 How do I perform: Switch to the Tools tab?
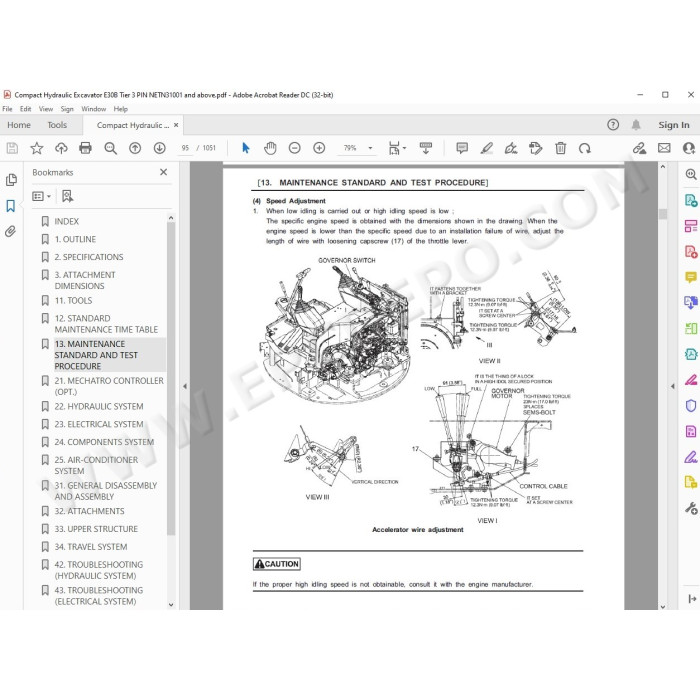[x=57, y=125]
